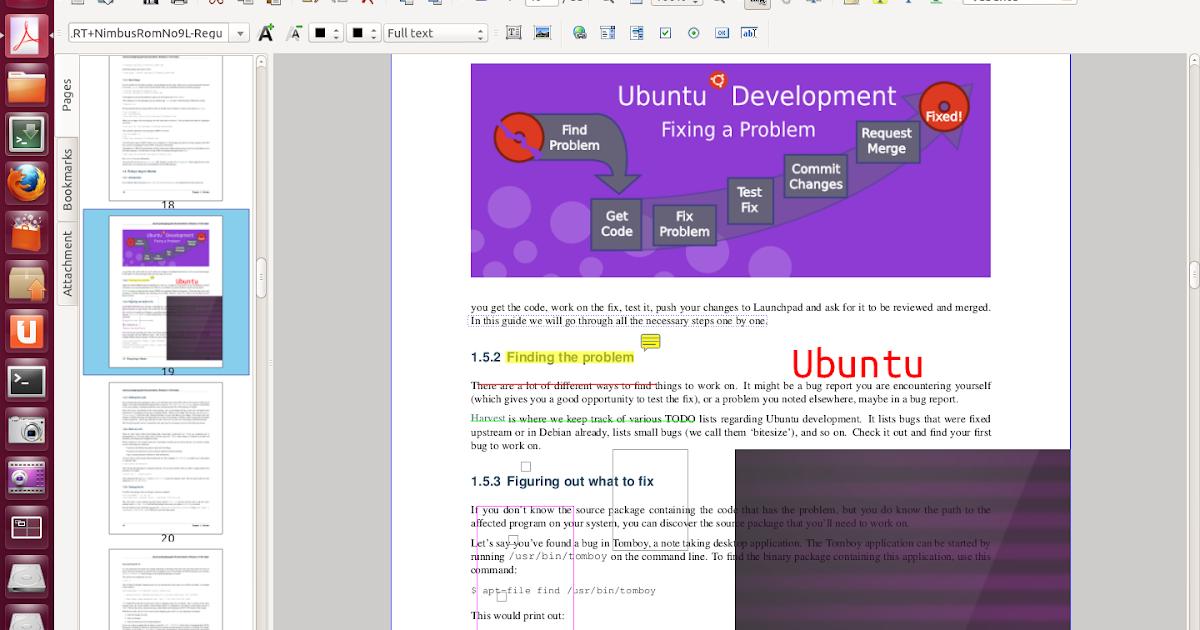Open the video editor launcher icon
The width and height of the screenshot is (1200, 630).
click(28, 479)
